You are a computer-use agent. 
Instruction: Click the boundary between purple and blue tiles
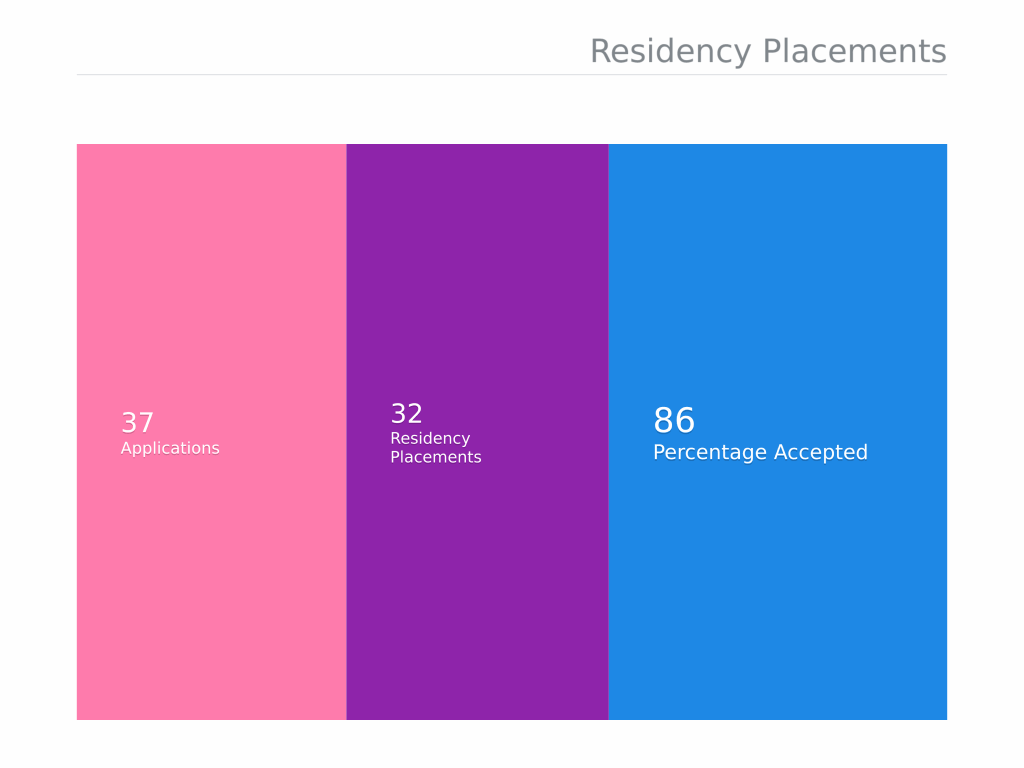[x=609, y=432]
